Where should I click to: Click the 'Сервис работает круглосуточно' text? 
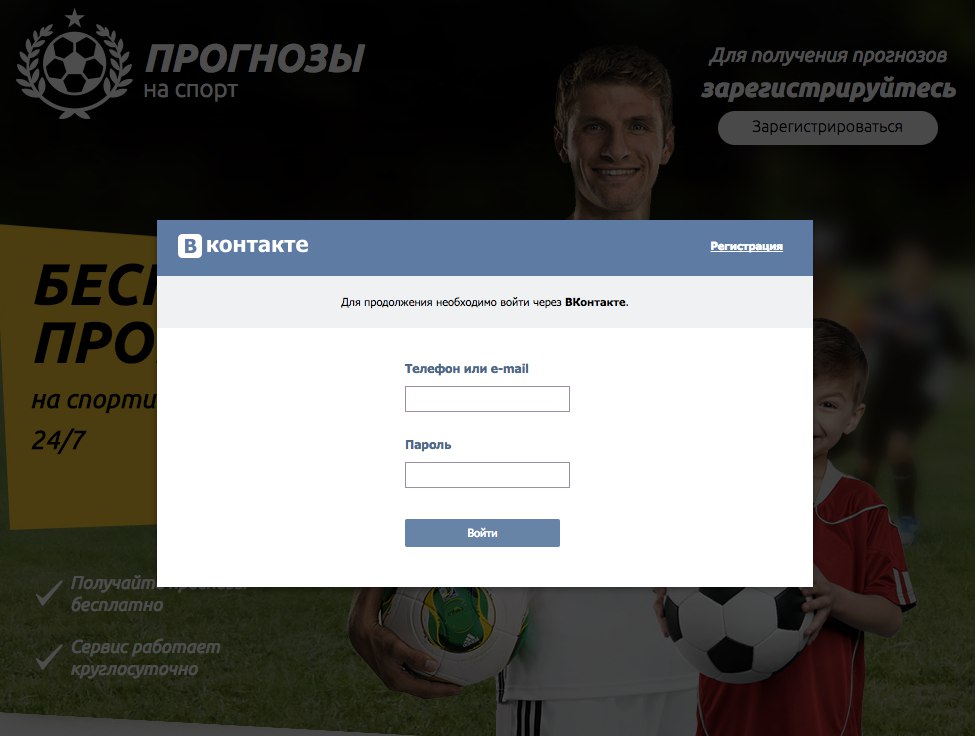(145, 658)
